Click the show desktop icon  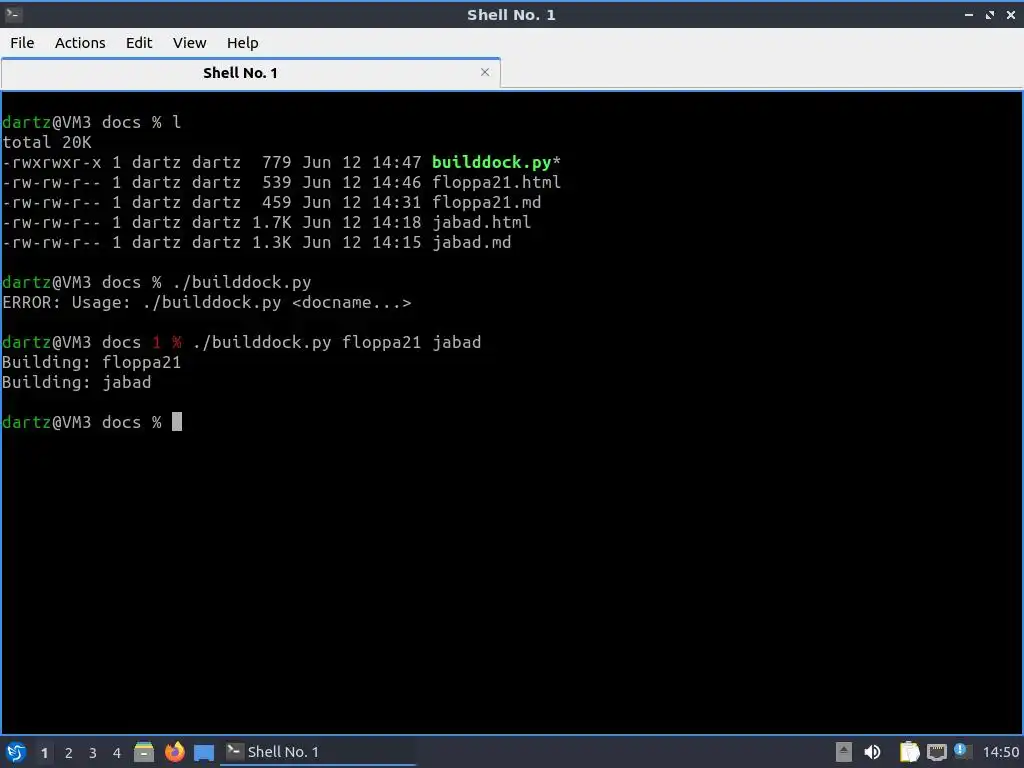(204, 753)
